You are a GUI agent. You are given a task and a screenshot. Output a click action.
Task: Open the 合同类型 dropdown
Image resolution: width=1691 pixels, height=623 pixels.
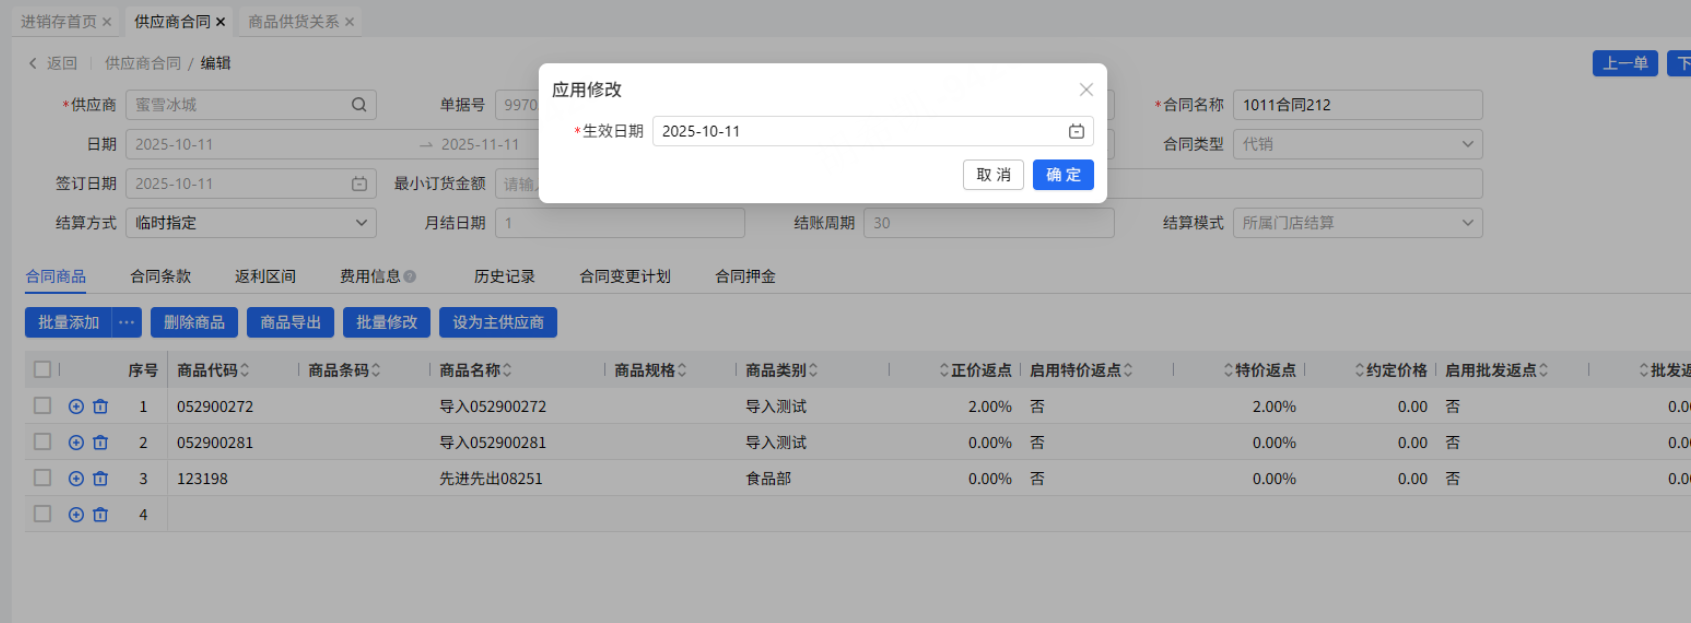1467,144
